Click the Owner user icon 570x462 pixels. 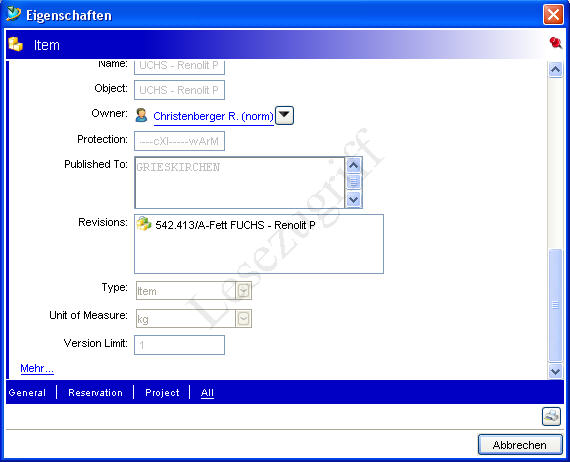(141, 115)
